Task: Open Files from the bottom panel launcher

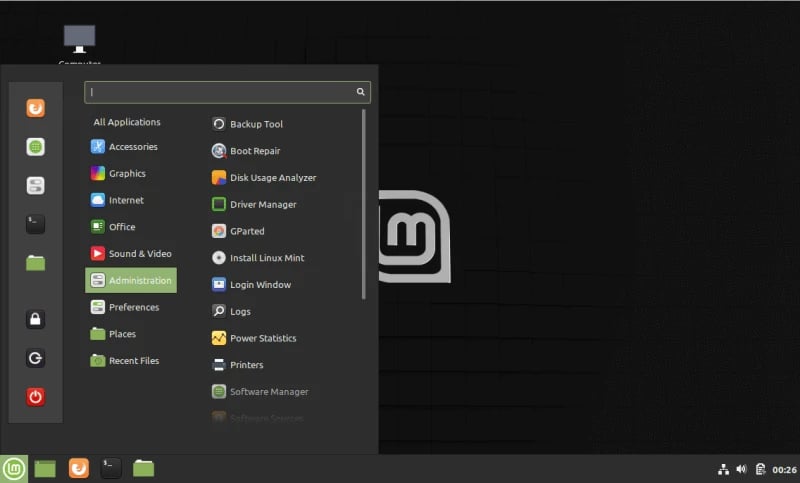Action: point(143,468)
